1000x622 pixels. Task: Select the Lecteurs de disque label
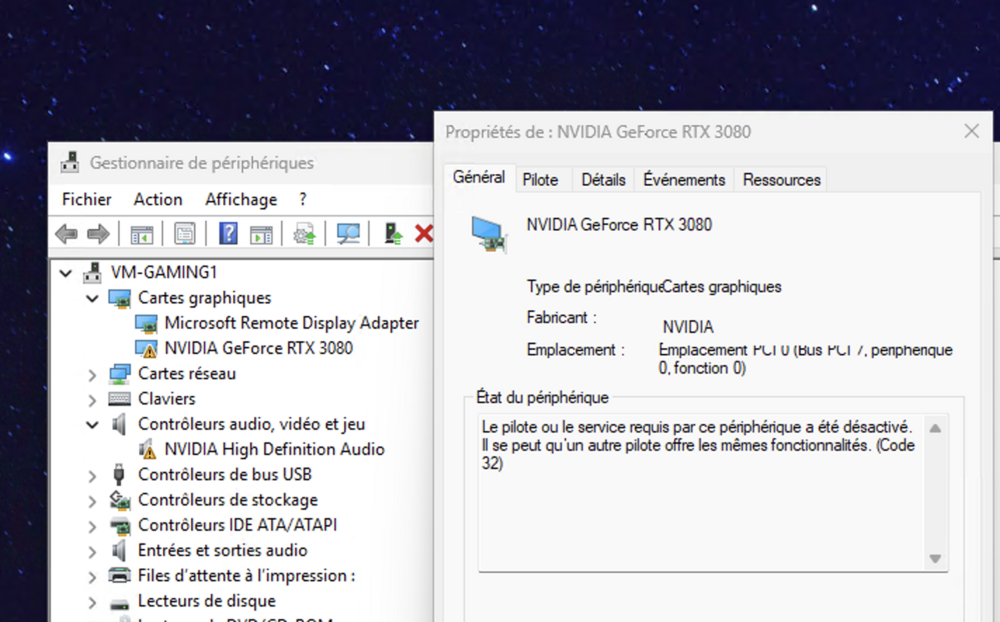207,601
